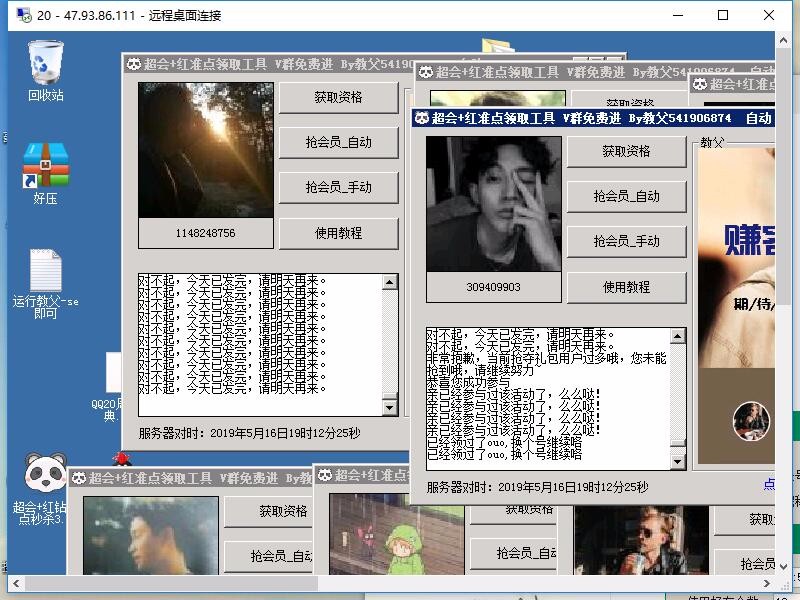Click the remote desktop vertical scrollbar up arrow
Image resolution: width=800 pixels, height=600 pixels.
pyautogui.click(x=784, y=40)
